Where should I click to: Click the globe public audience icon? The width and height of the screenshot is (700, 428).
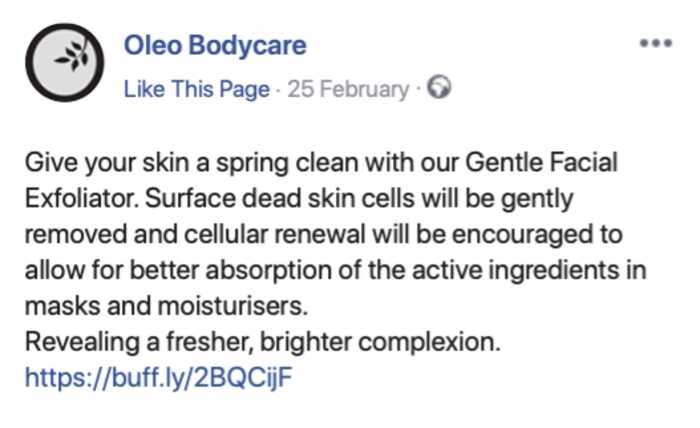[x=438, y=89]
